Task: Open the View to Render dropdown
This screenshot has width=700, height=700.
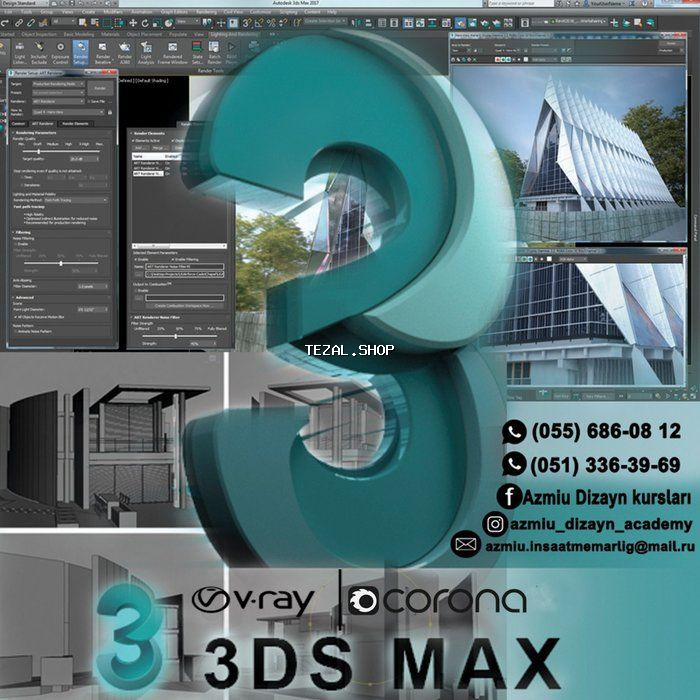Action: point(68,112)
